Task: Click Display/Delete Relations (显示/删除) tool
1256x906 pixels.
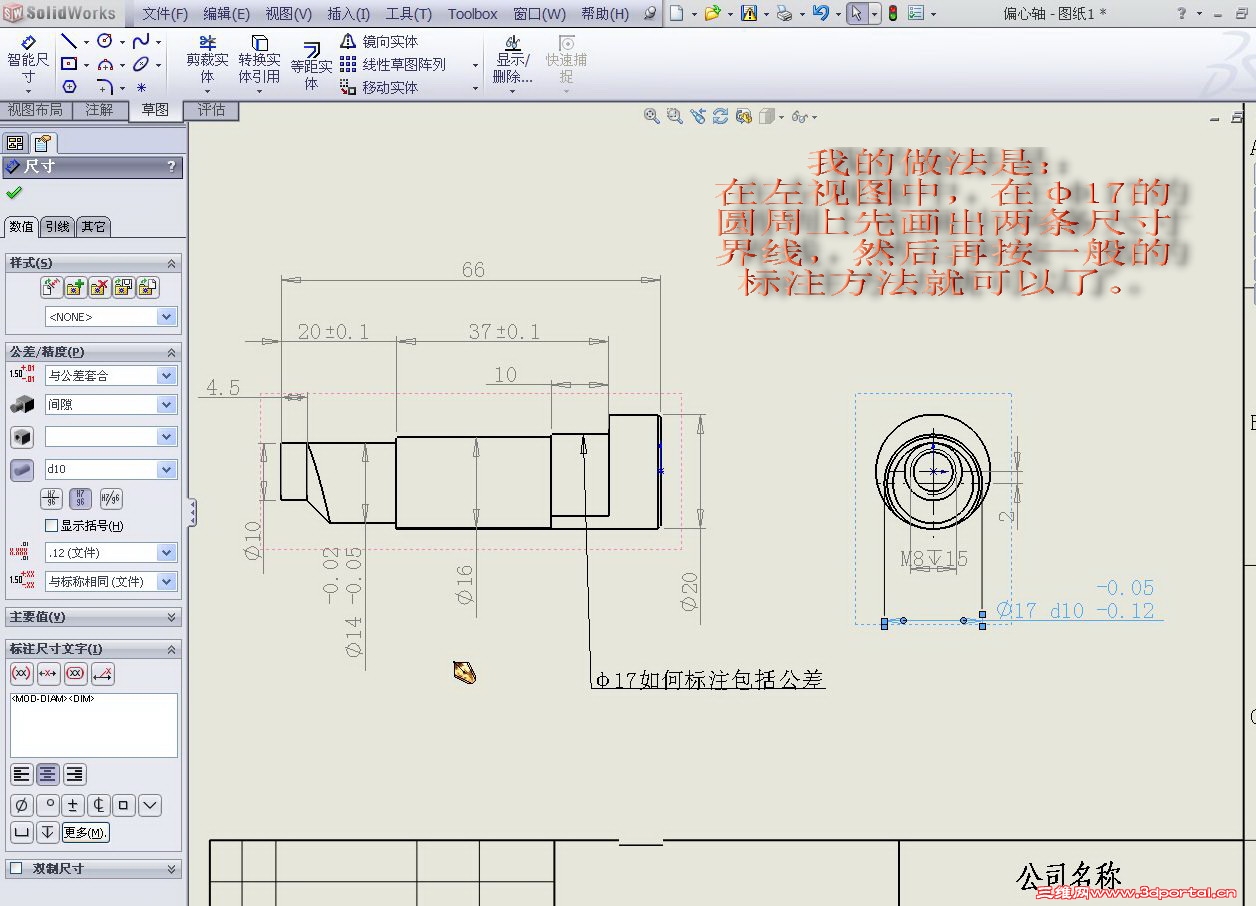Action: point(513,60)
